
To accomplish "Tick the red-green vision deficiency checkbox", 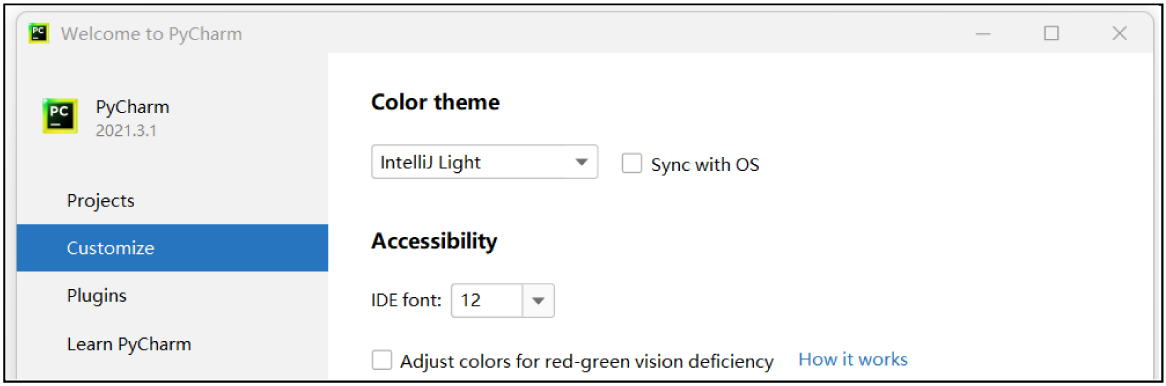I will click(x=381, y=361).
